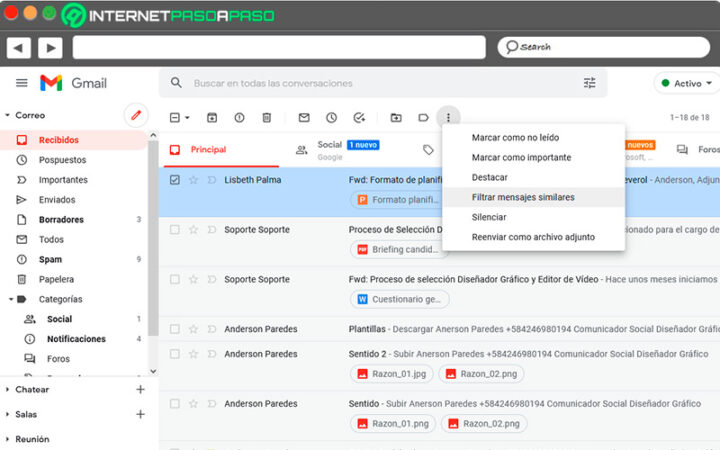Click the Move to folder icon
The image size is (720, 450).
tap(396, 118)
